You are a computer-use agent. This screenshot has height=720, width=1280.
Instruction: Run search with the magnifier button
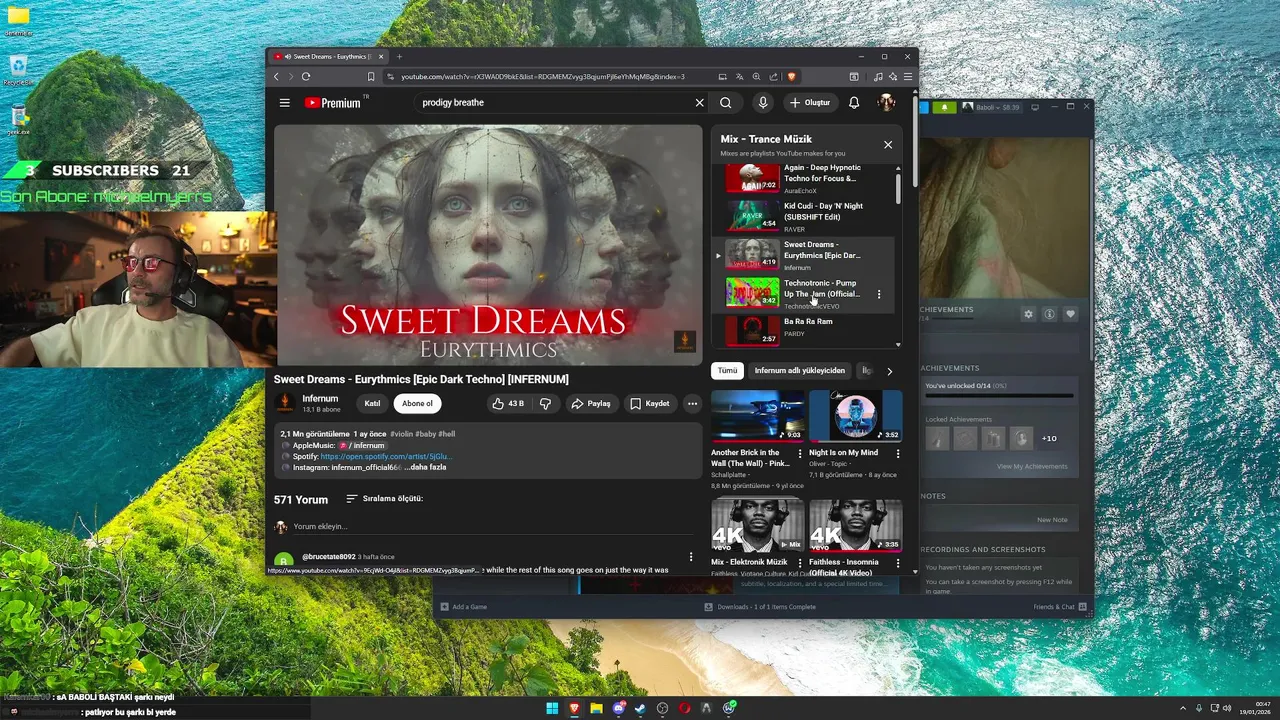(x=726, y=102)
